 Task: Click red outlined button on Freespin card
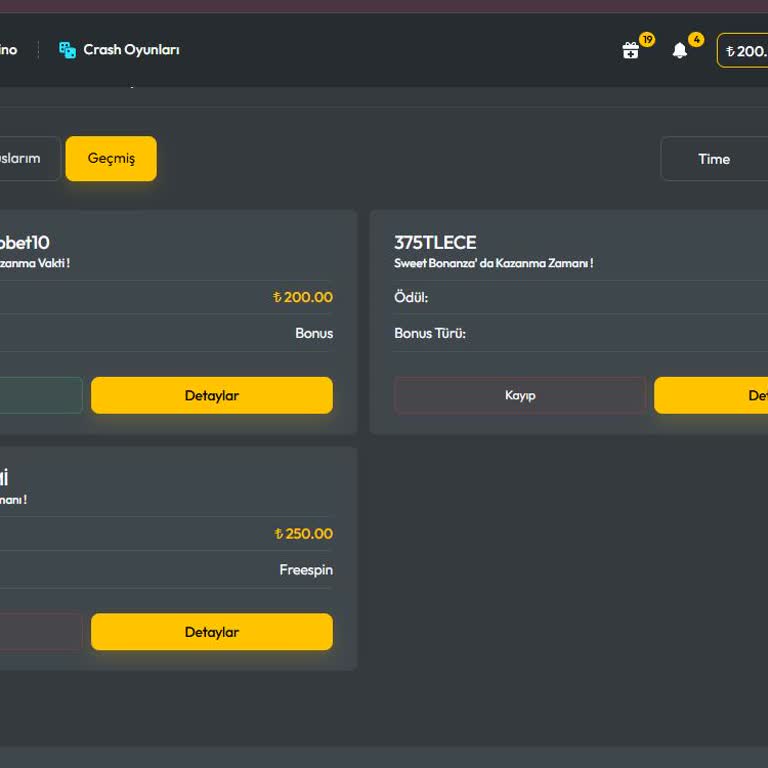coord(40,632)
